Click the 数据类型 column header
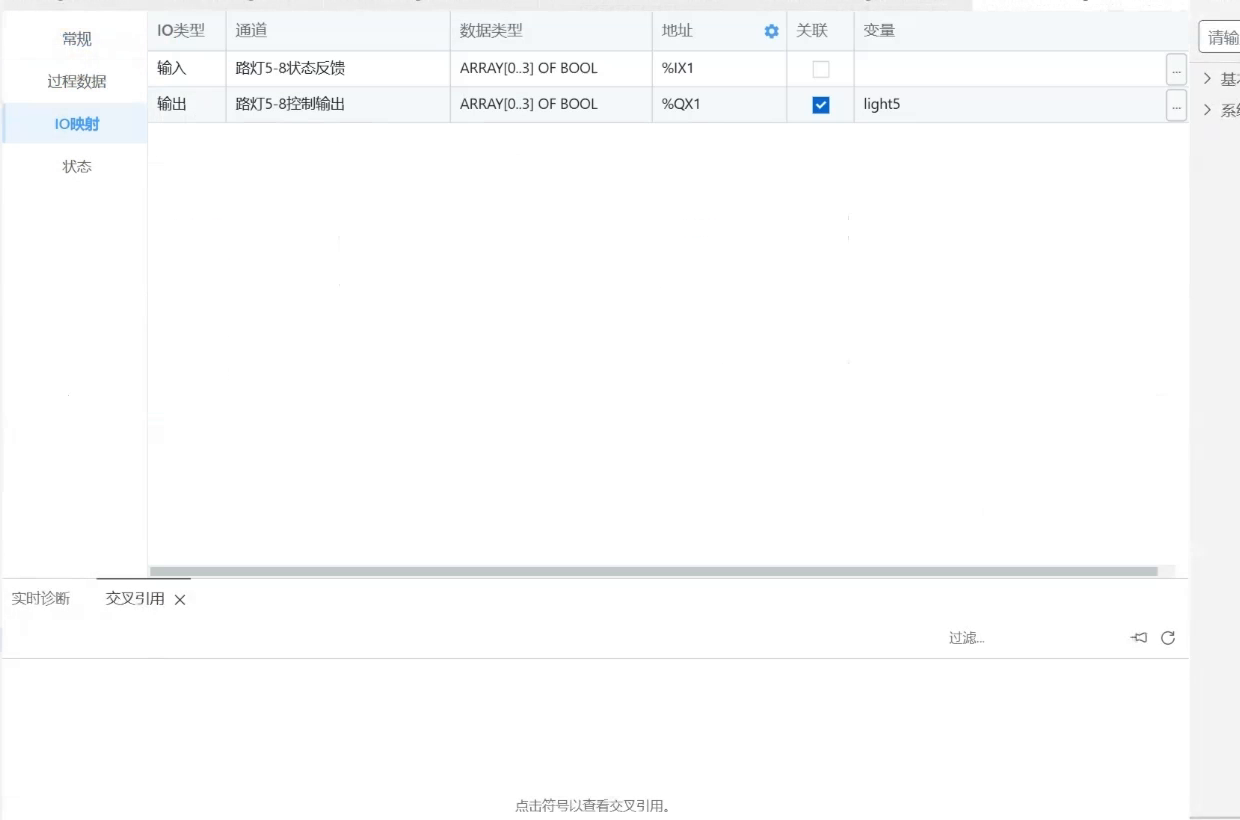Viewport: 1240px width, 820px height. [551, 31]
